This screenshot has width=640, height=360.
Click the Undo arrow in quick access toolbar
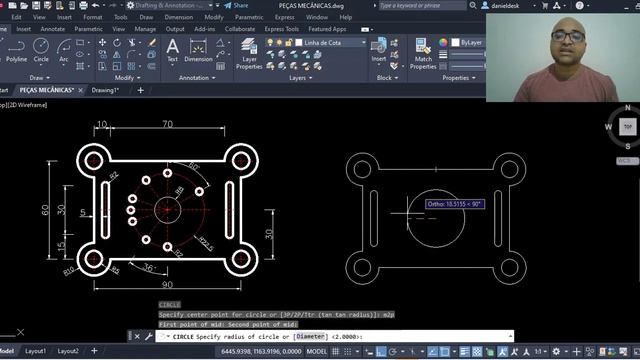96,5
